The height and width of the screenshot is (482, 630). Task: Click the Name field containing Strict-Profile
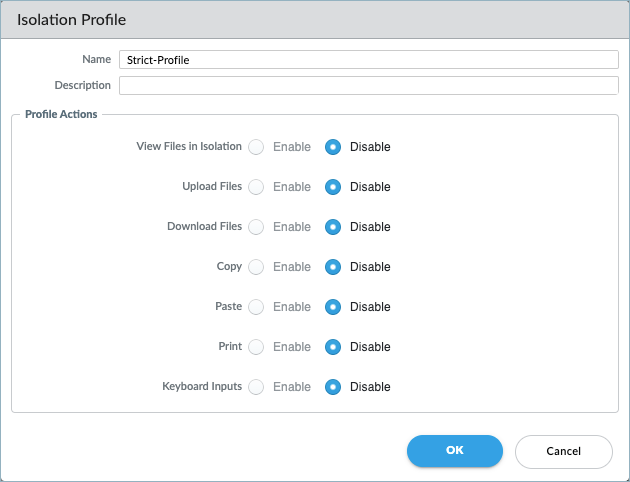point(368,60)
